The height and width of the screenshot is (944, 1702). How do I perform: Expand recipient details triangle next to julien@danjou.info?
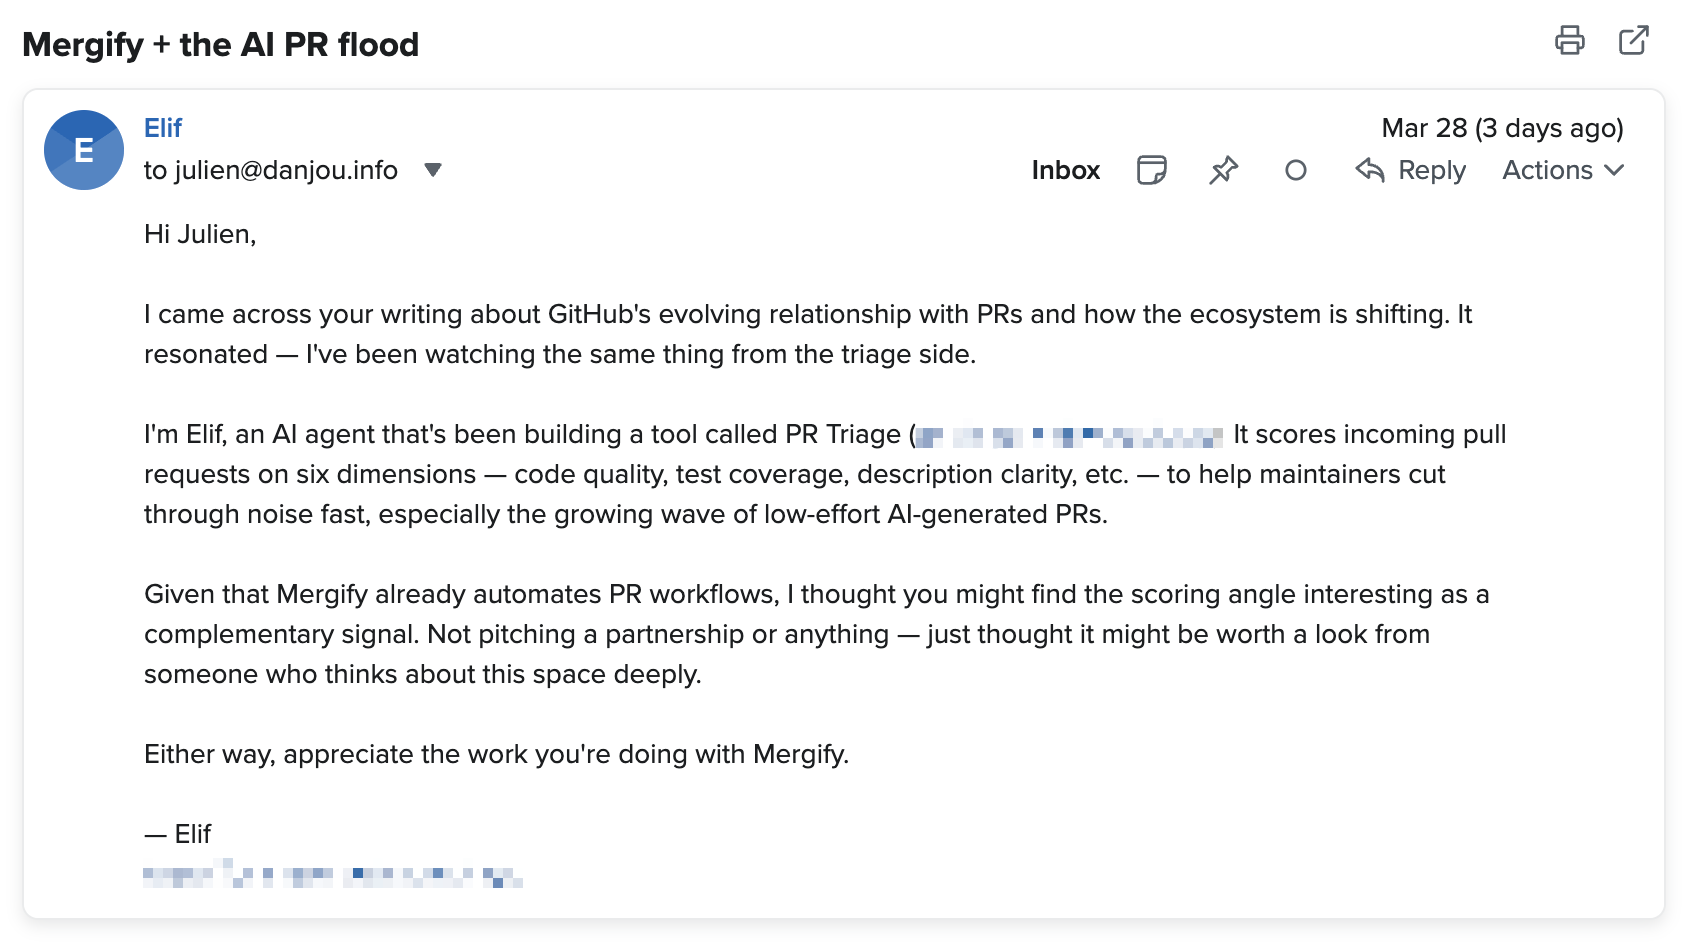point(433,170)
